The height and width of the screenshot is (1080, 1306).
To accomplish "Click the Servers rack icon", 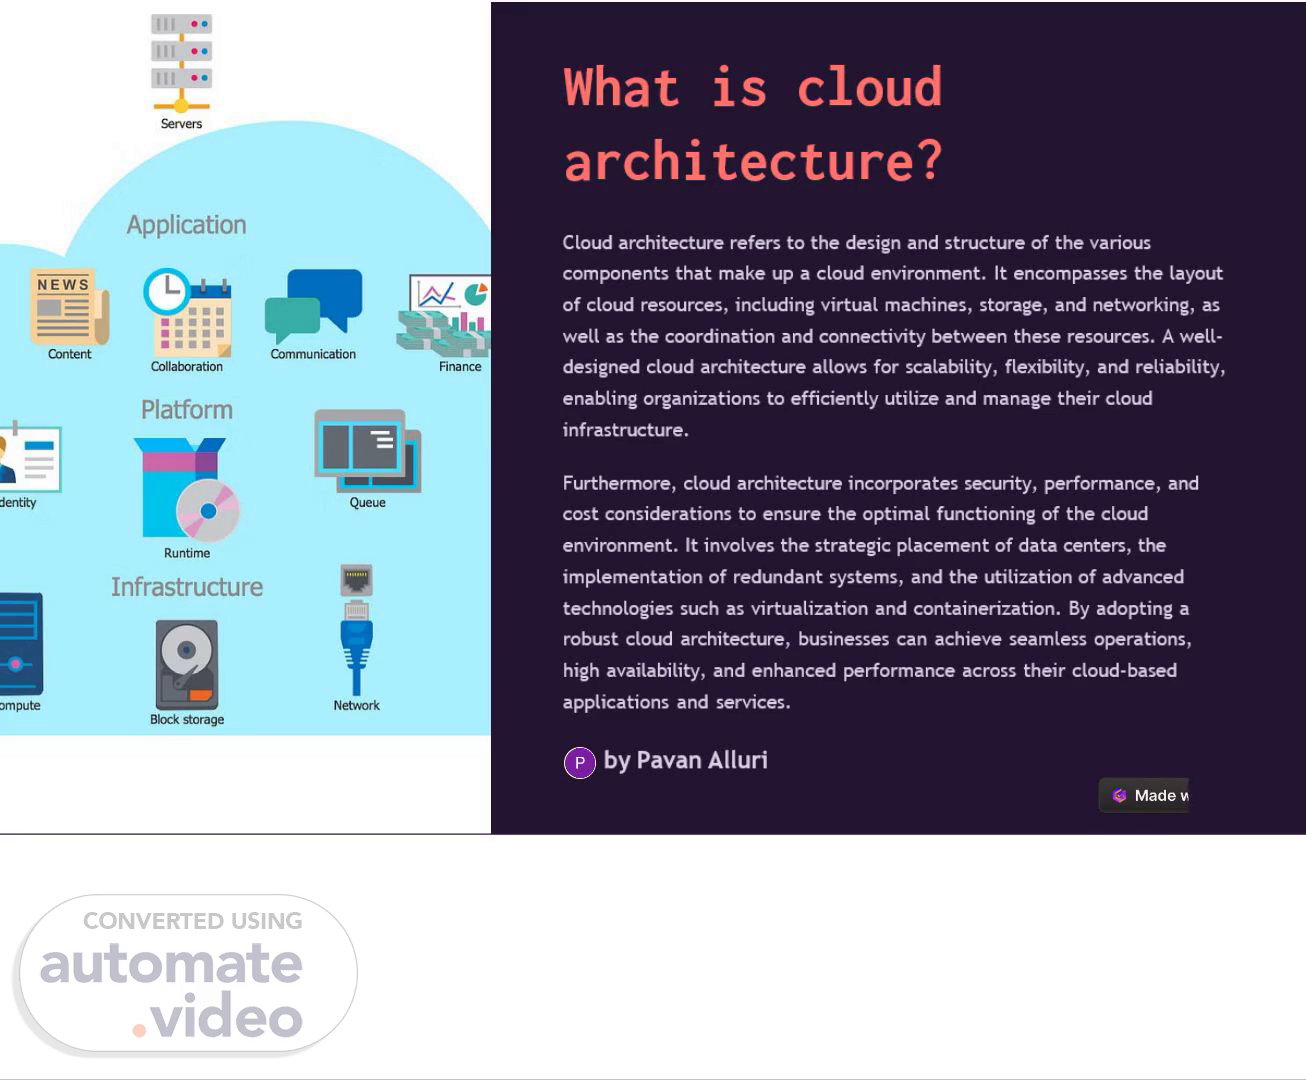I will tap(181, 62).
